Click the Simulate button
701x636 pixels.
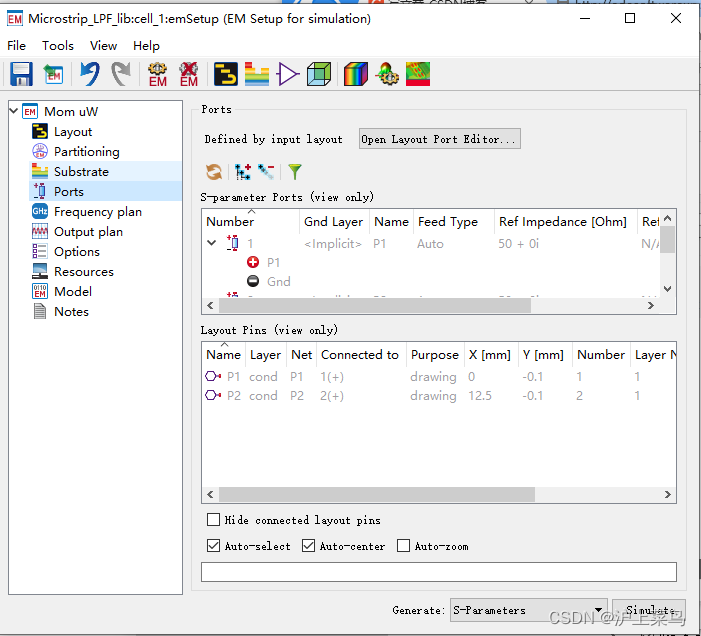(649, 610)
